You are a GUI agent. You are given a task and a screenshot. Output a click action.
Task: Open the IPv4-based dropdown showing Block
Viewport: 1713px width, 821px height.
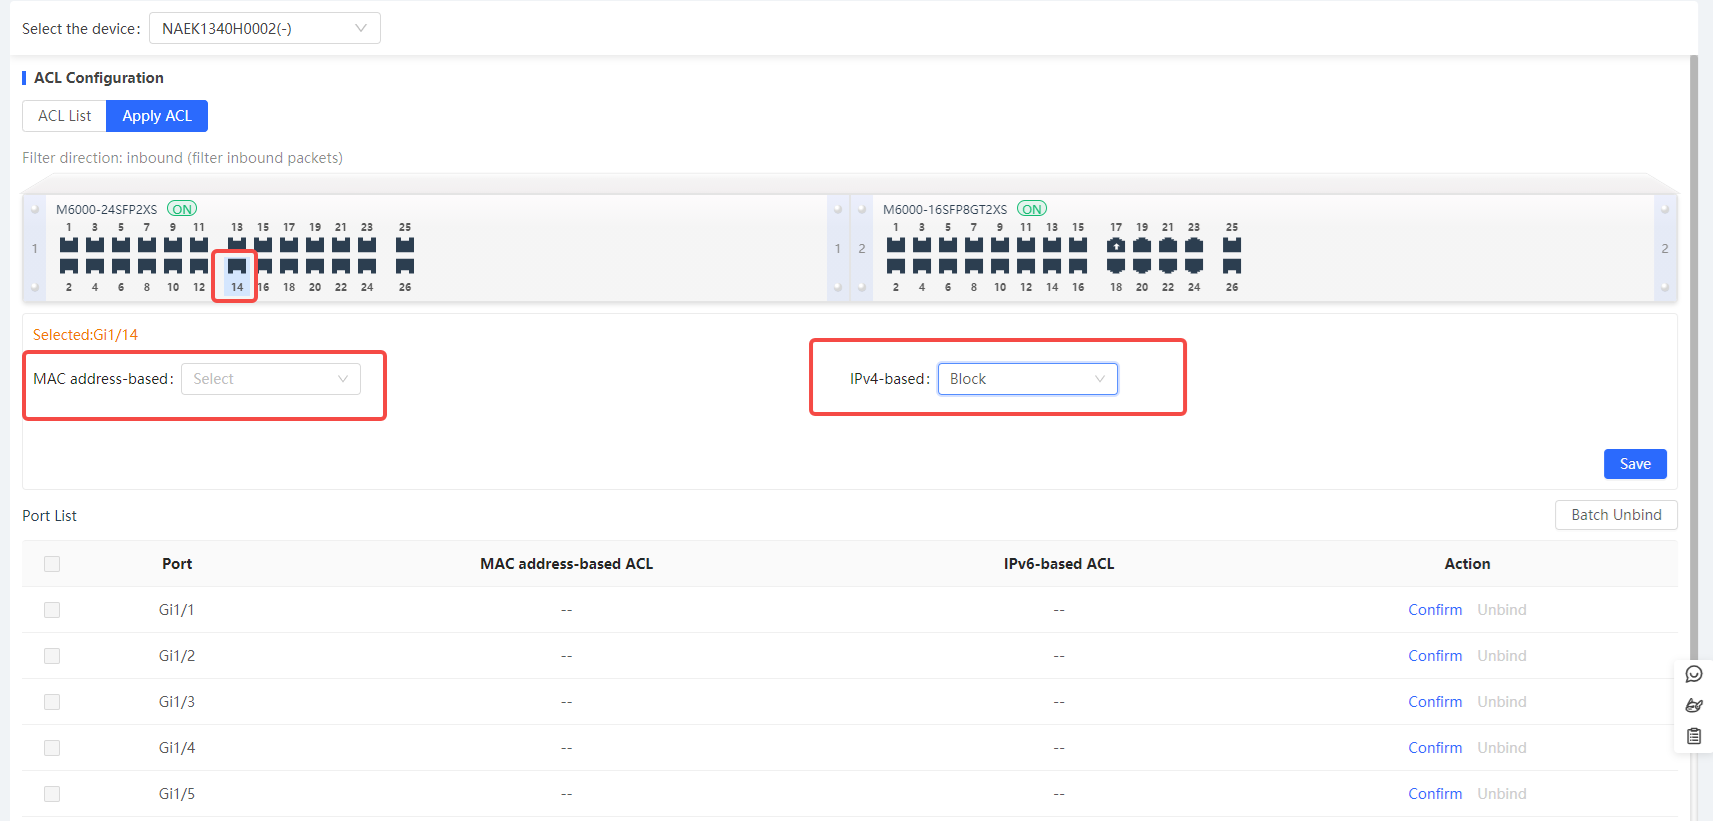[x=1027, y=379]
